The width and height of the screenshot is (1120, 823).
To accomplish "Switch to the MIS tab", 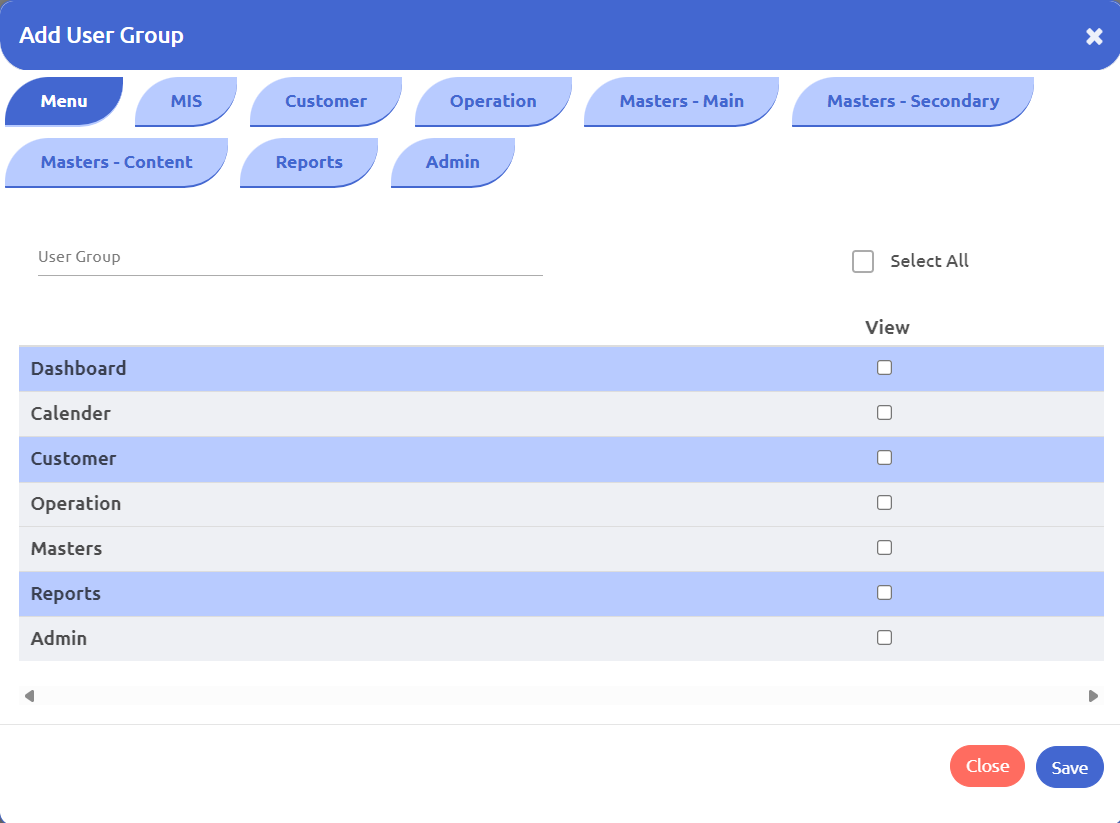I will click(x=186, y=101).
